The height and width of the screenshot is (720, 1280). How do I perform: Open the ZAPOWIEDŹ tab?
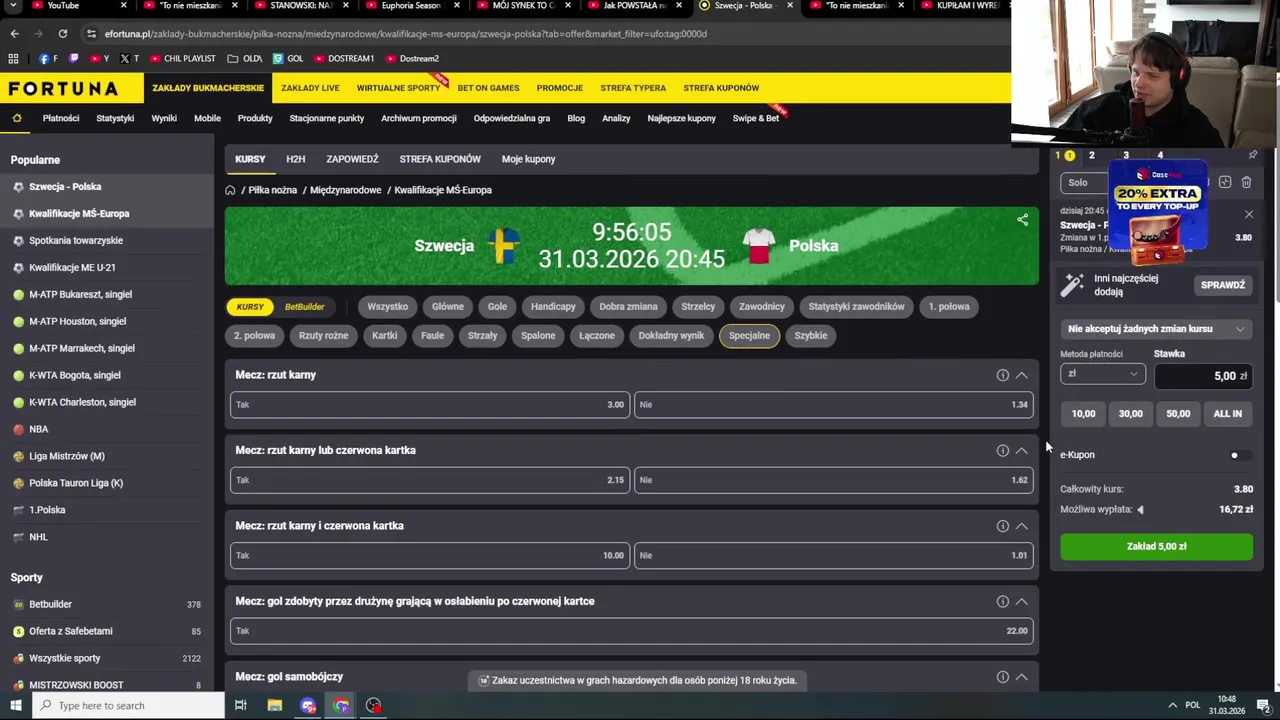[x=352, y=159]
